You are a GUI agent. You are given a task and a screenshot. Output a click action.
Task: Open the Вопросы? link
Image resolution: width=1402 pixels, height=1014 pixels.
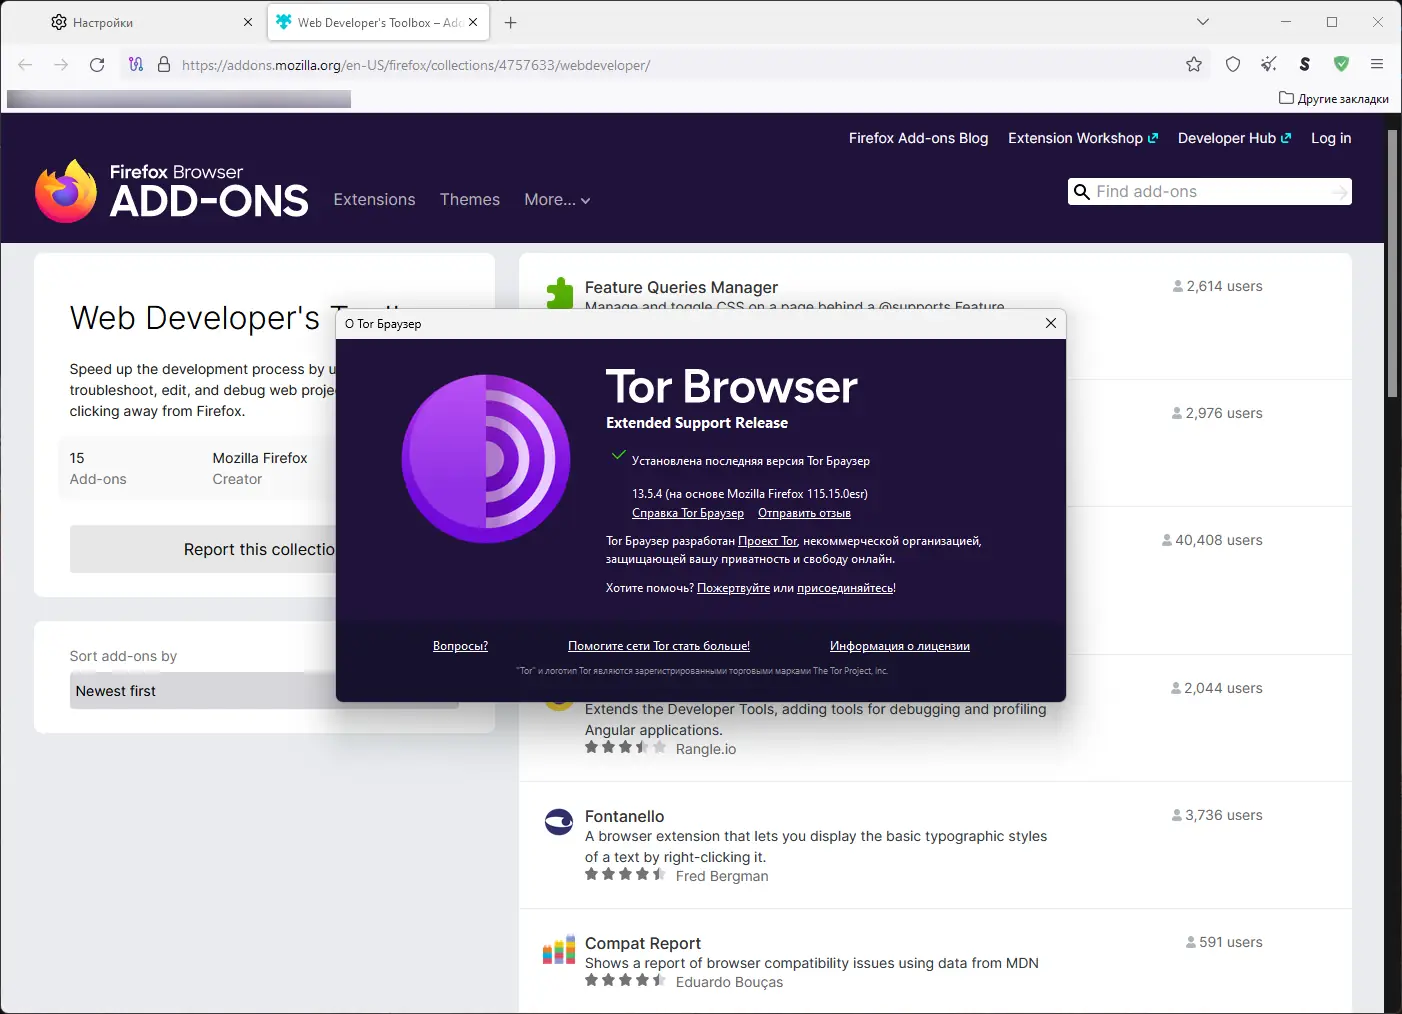[x=460, y=646]
